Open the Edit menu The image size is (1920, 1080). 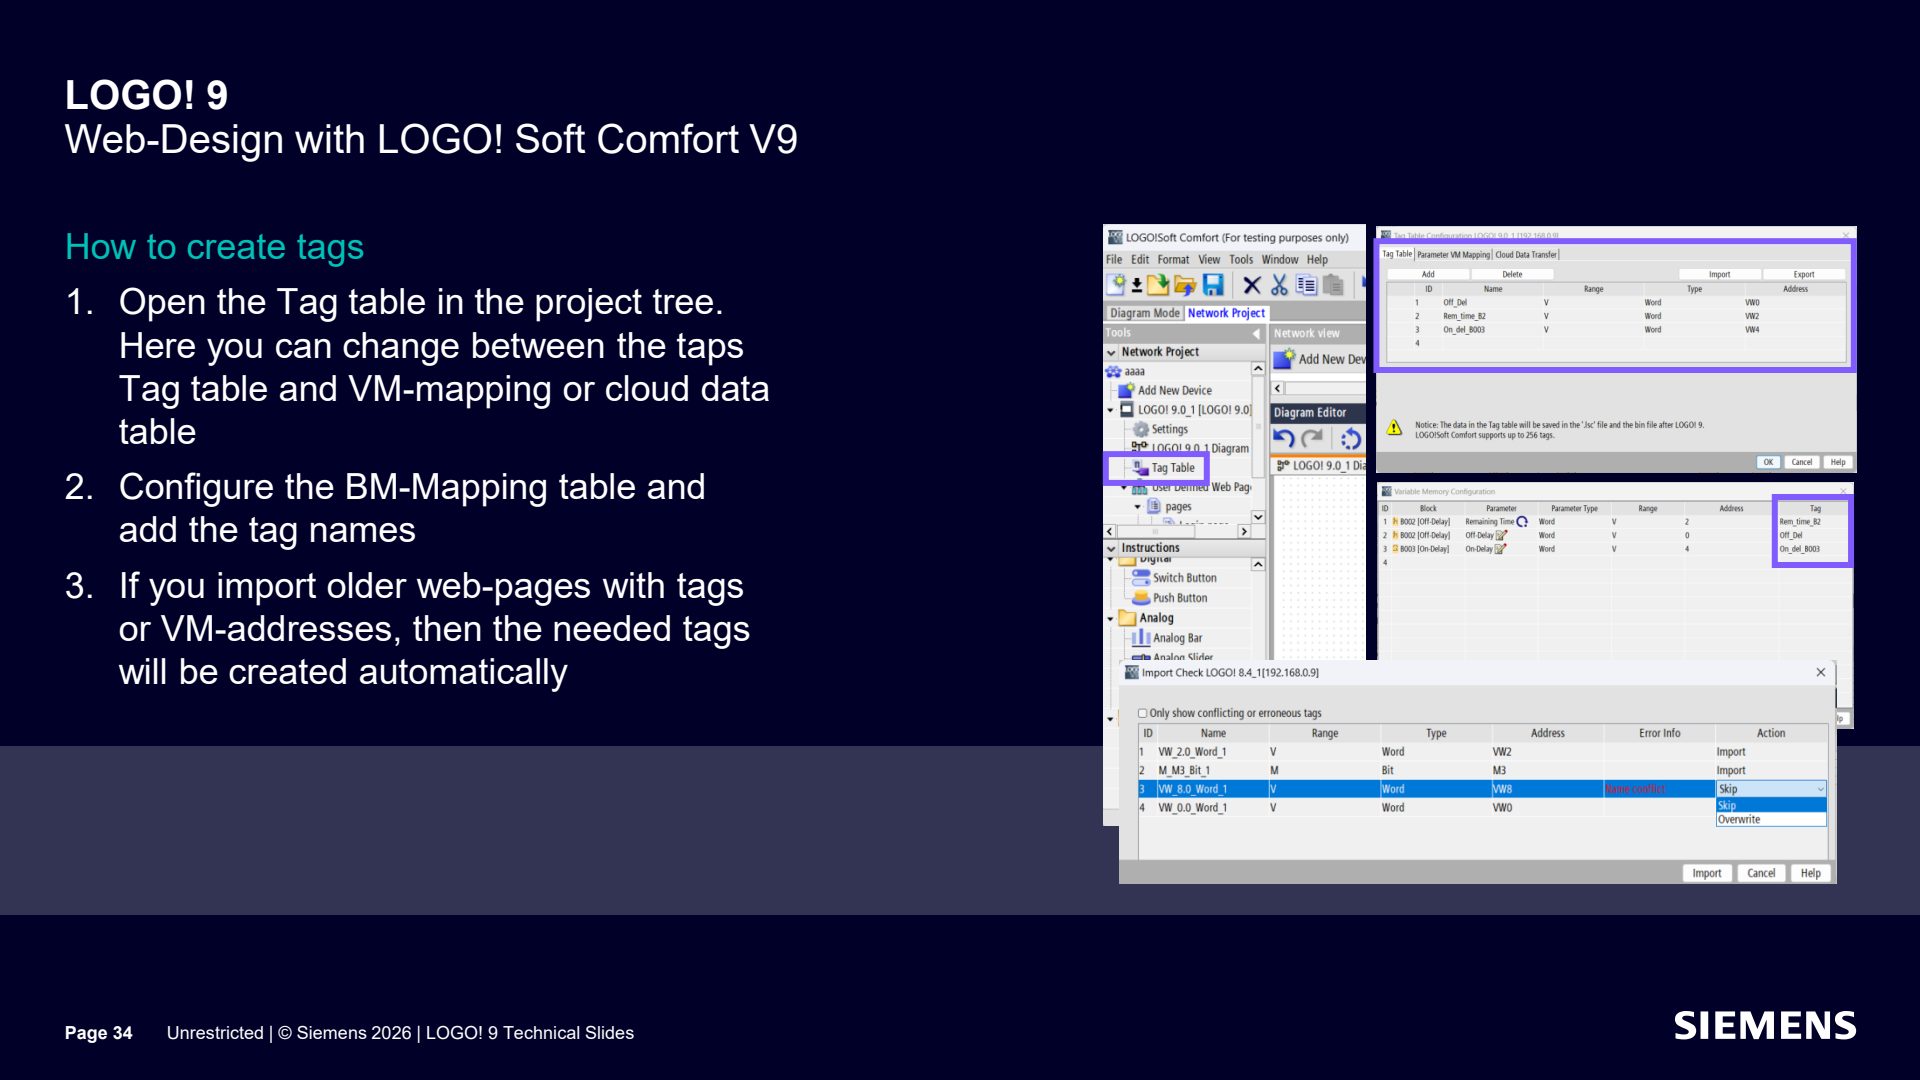coord(1140,259)
